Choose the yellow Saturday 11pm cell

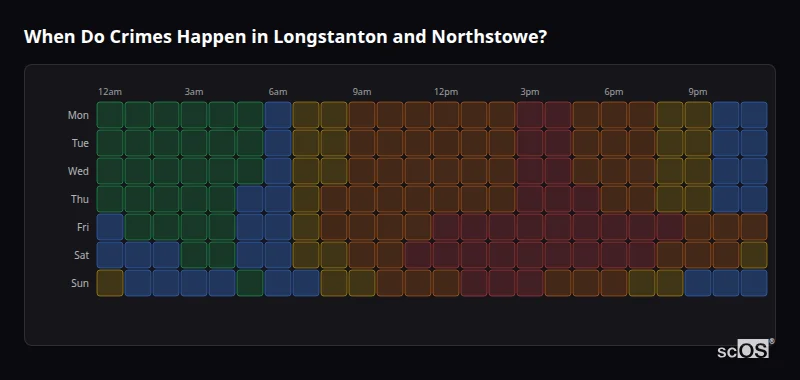754,255
